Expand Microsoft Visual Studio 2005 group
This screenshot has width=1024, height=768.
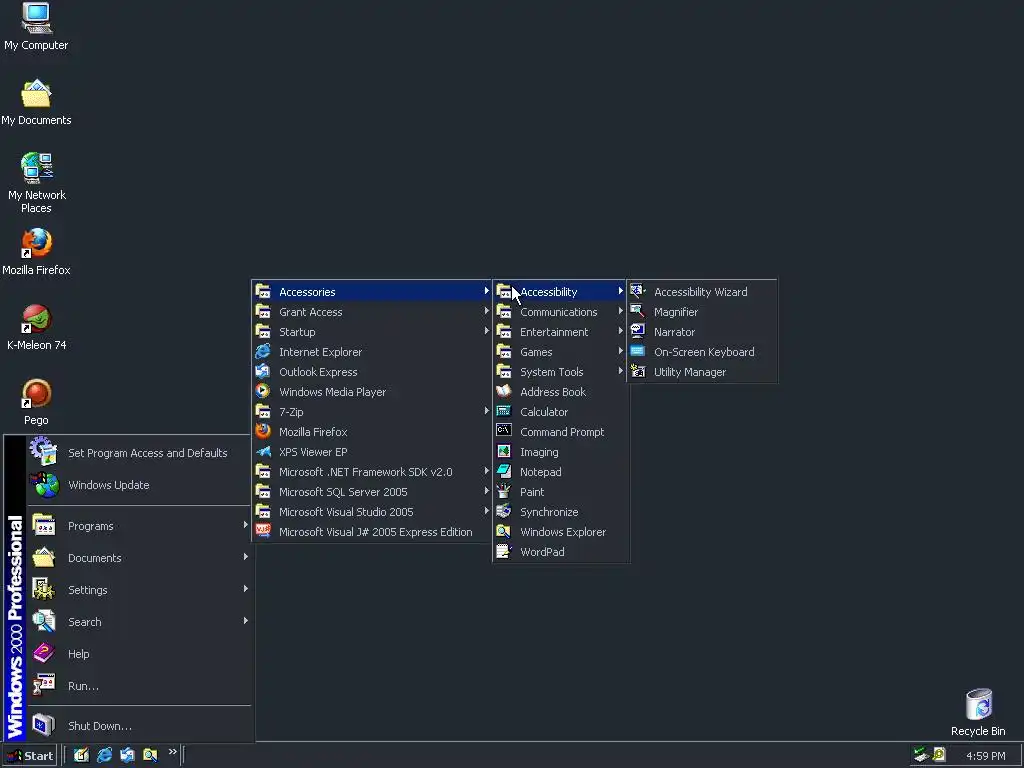click(x=372, y=512)
